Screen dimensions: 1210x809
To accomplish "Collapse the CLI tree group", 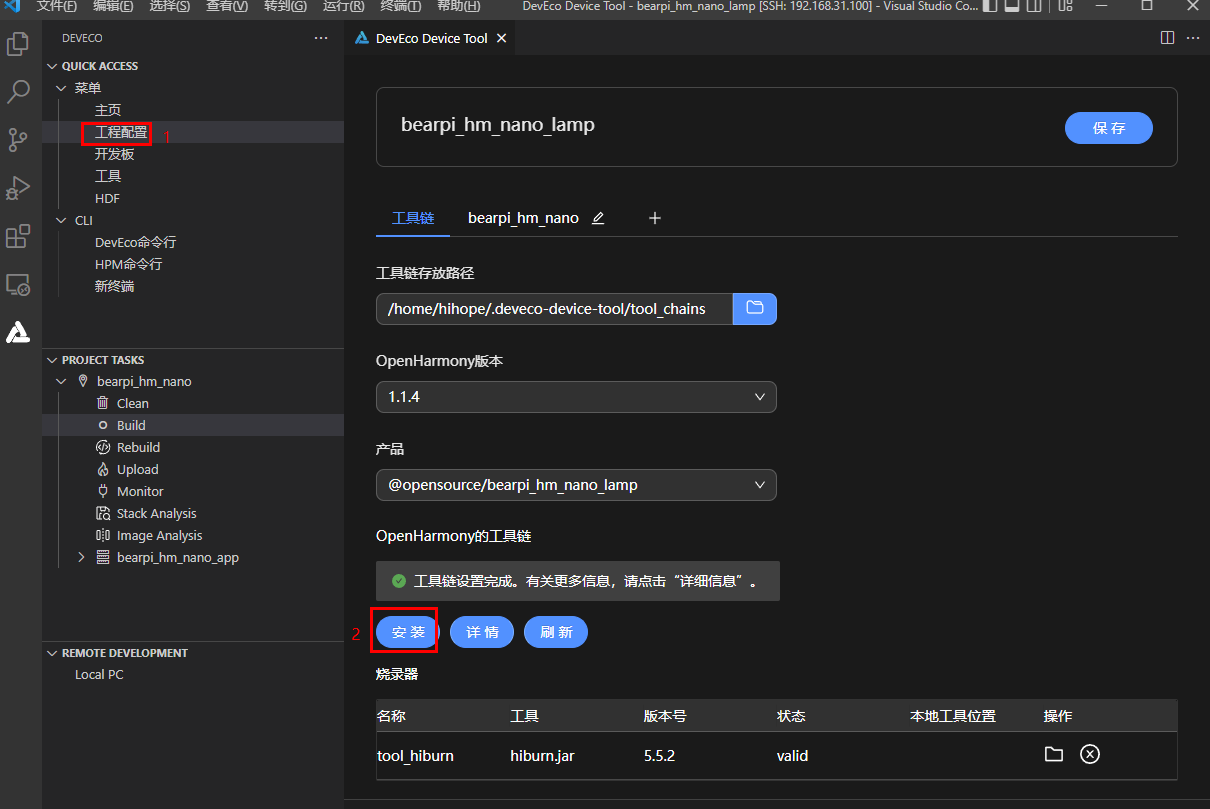I will coord(61,220).
